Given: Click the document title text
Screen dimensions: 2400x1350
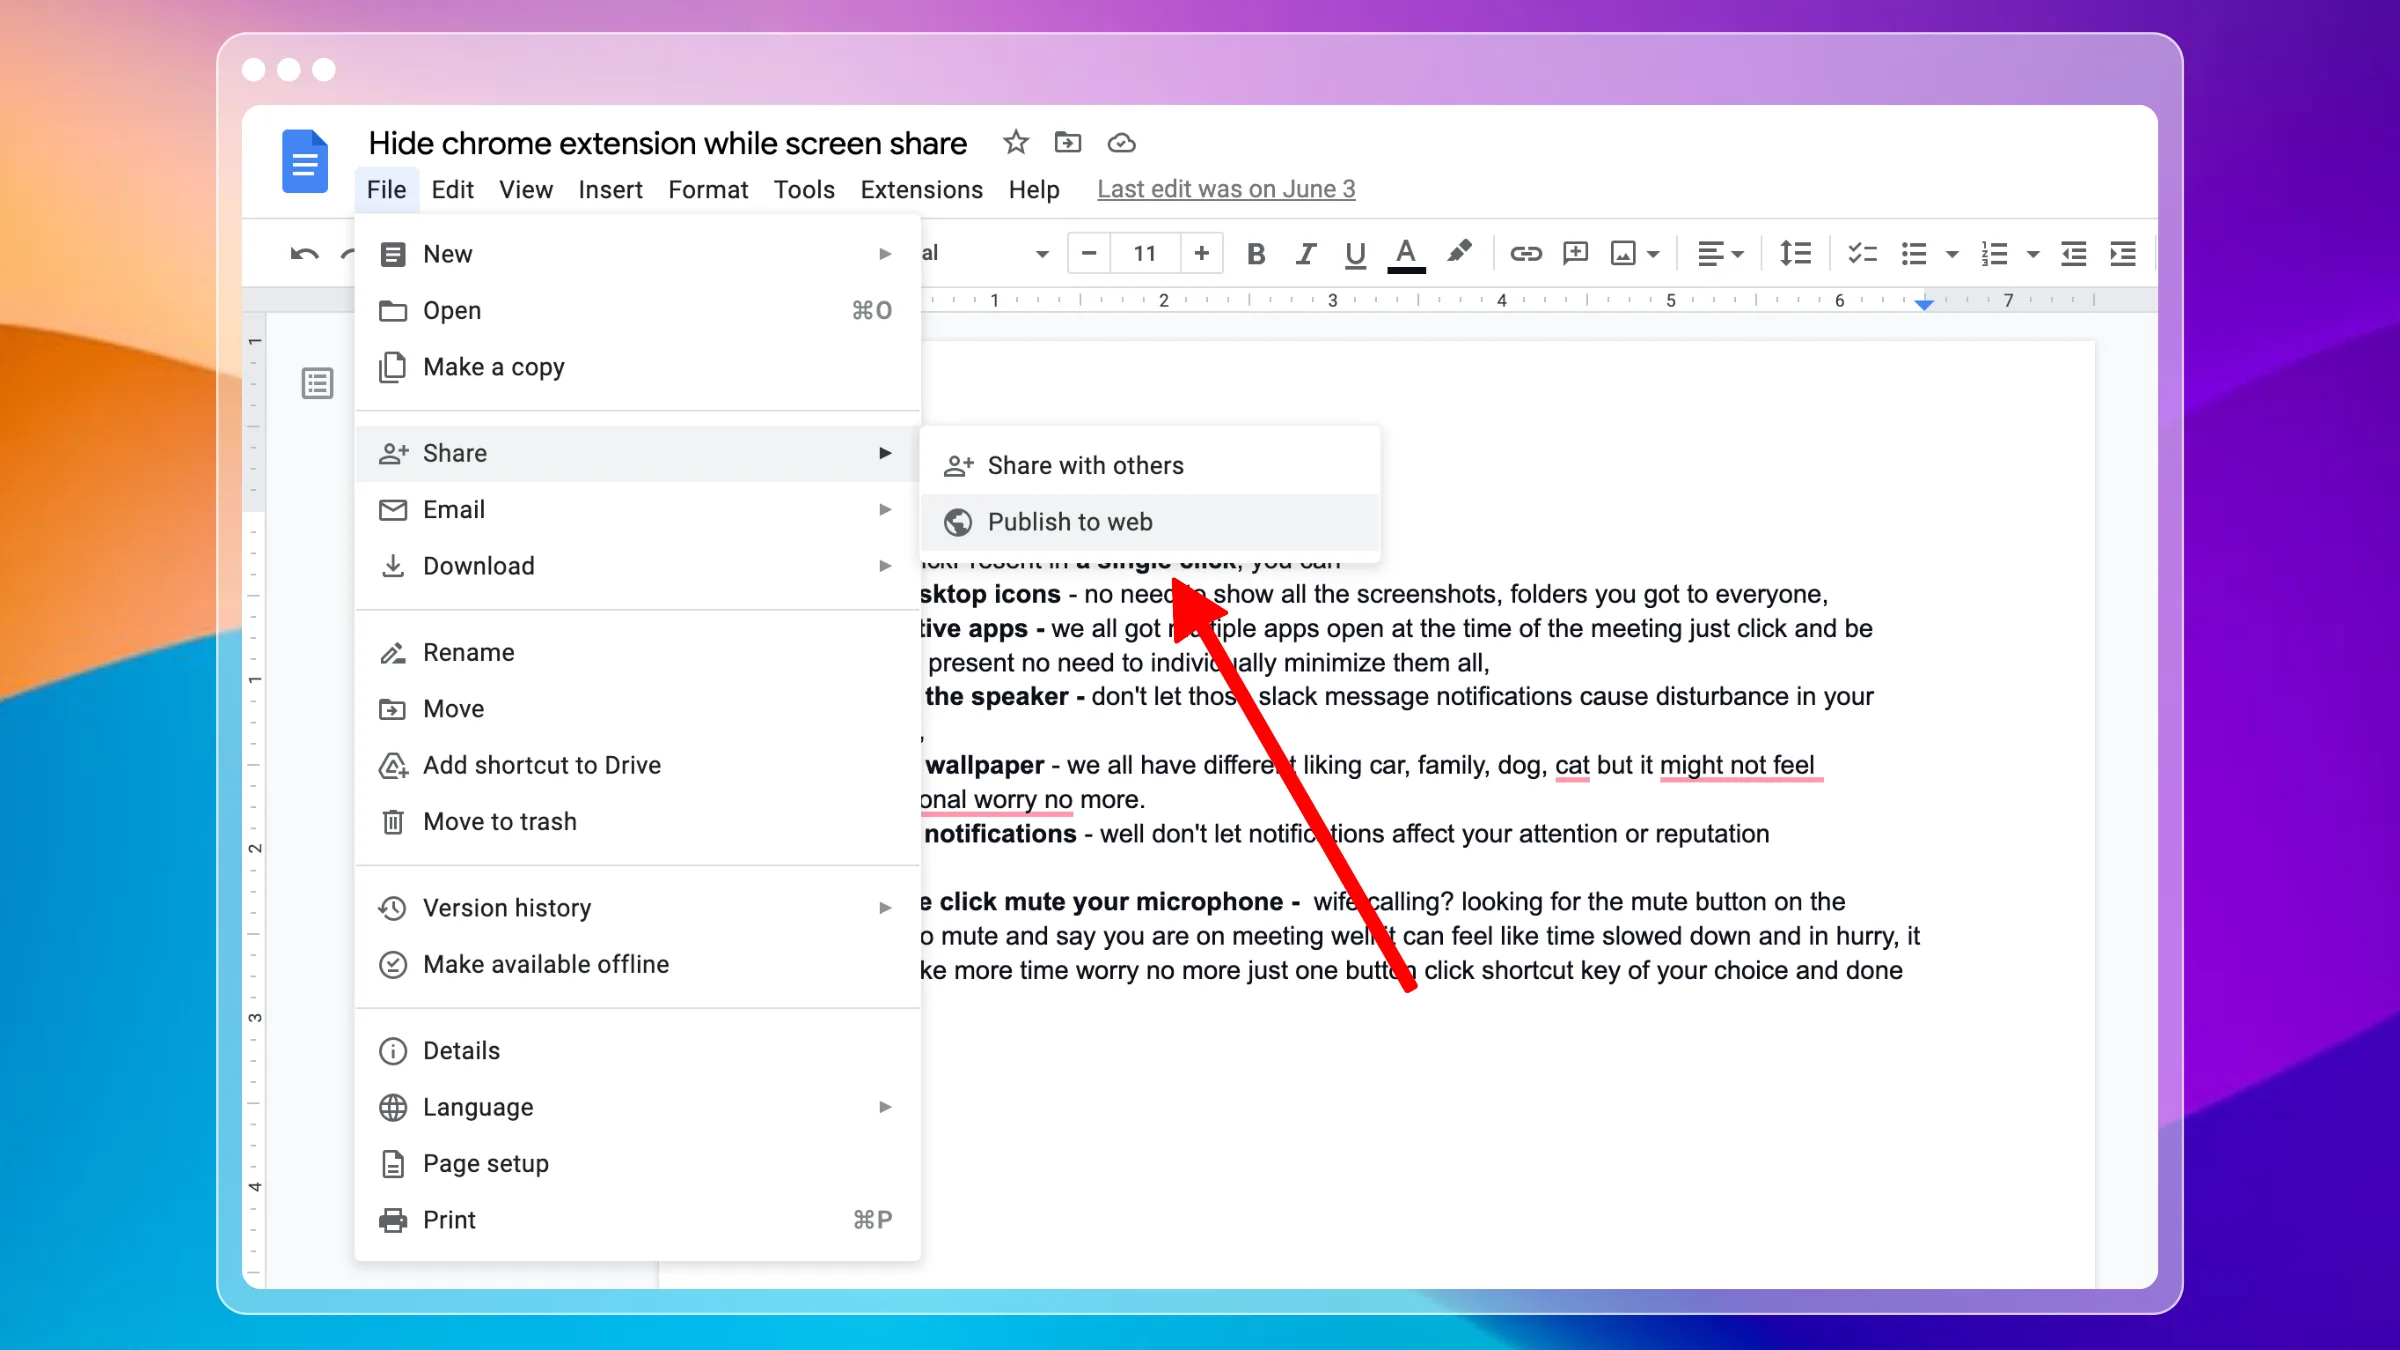Looking at the screenshot, I should tap(667, 143).
